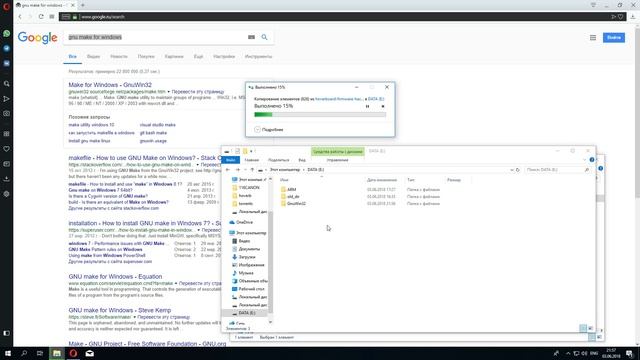Open File Explorer from the taskbar

pyautogui.click(x=57, y=353)
